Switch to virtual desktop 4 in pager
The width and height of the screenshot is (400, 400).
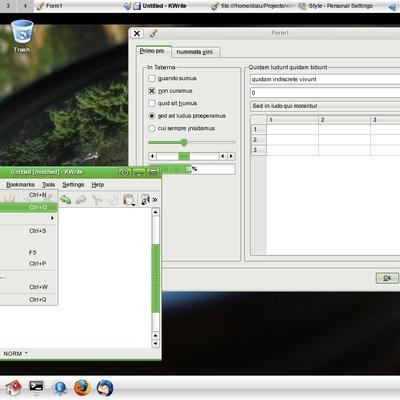[25, 6]
